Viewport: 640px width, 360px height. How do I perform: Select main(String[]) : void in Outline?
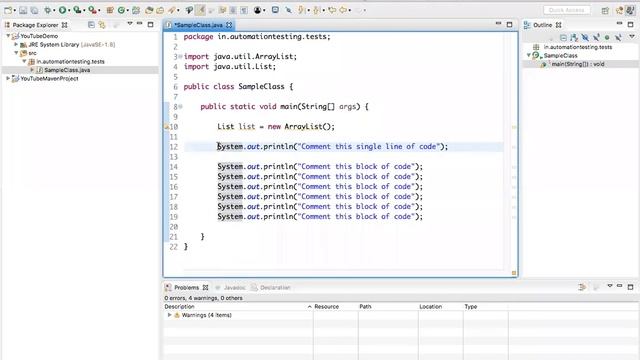(578, 64)
